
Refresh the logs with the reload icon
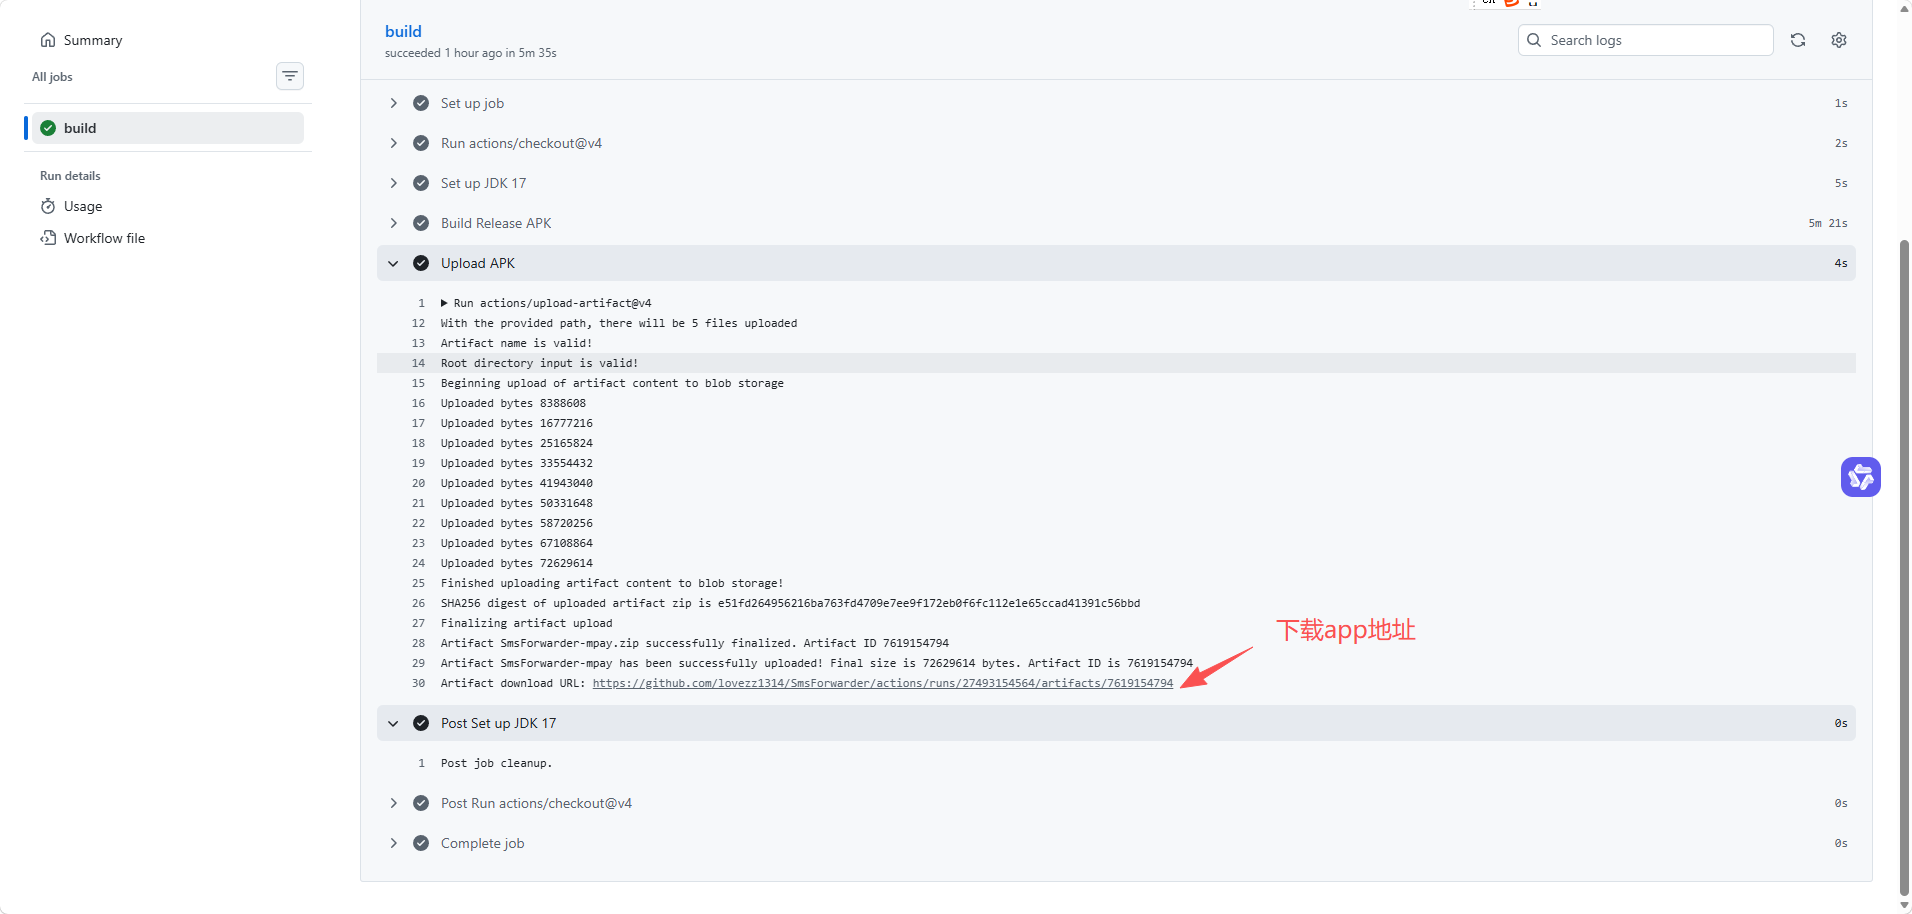1798,40
